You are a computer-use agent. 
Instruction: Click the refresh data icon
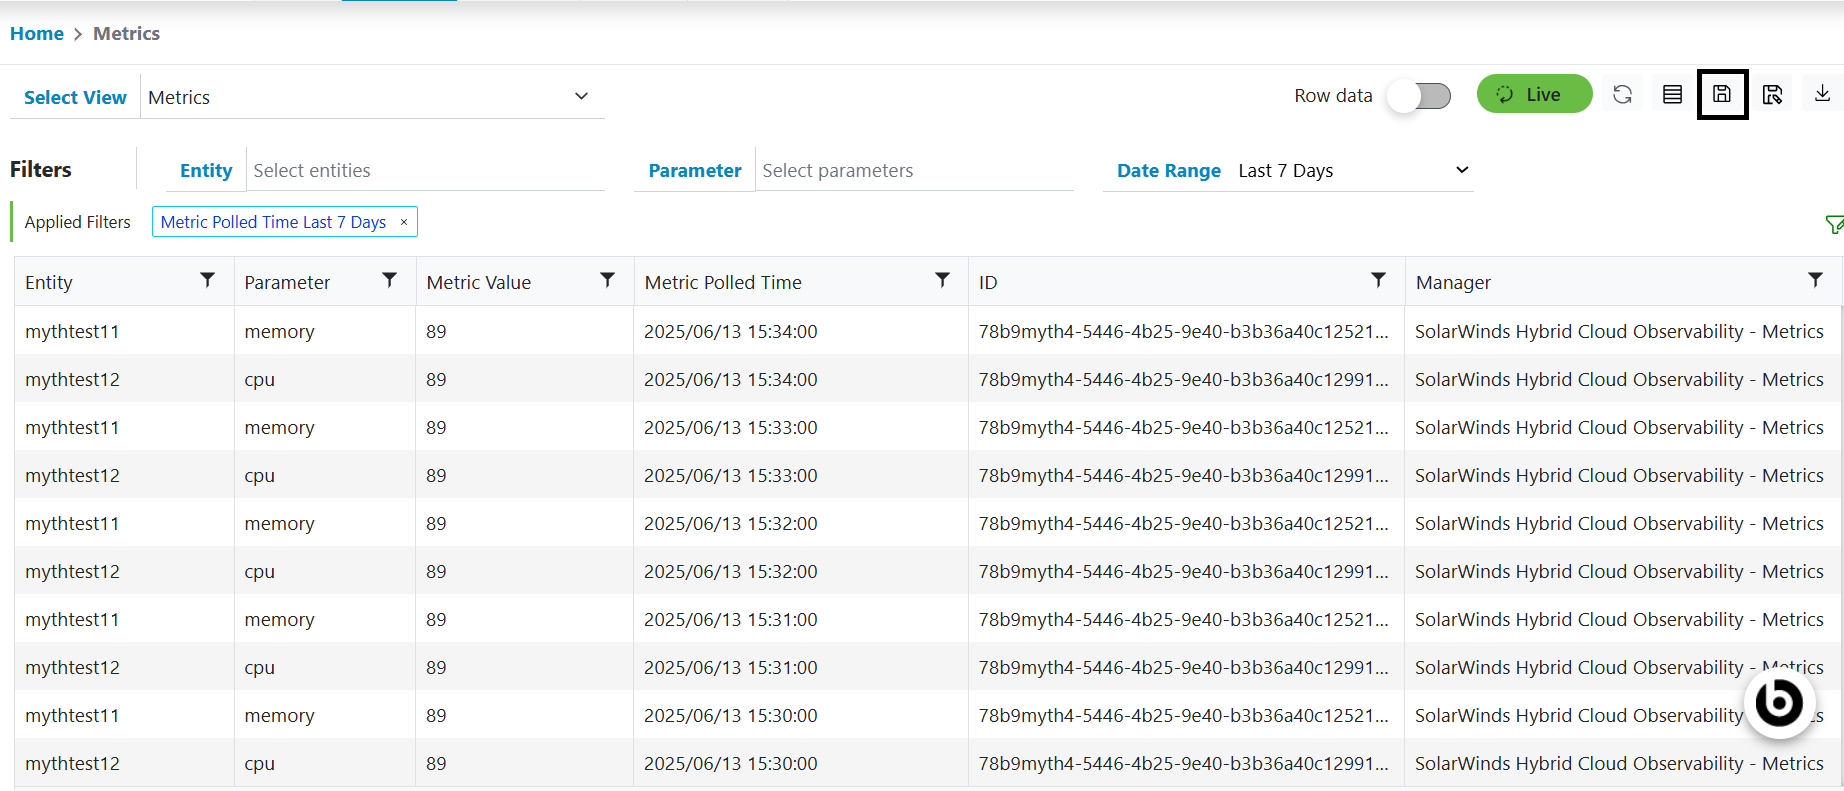tap(1622, 95)
